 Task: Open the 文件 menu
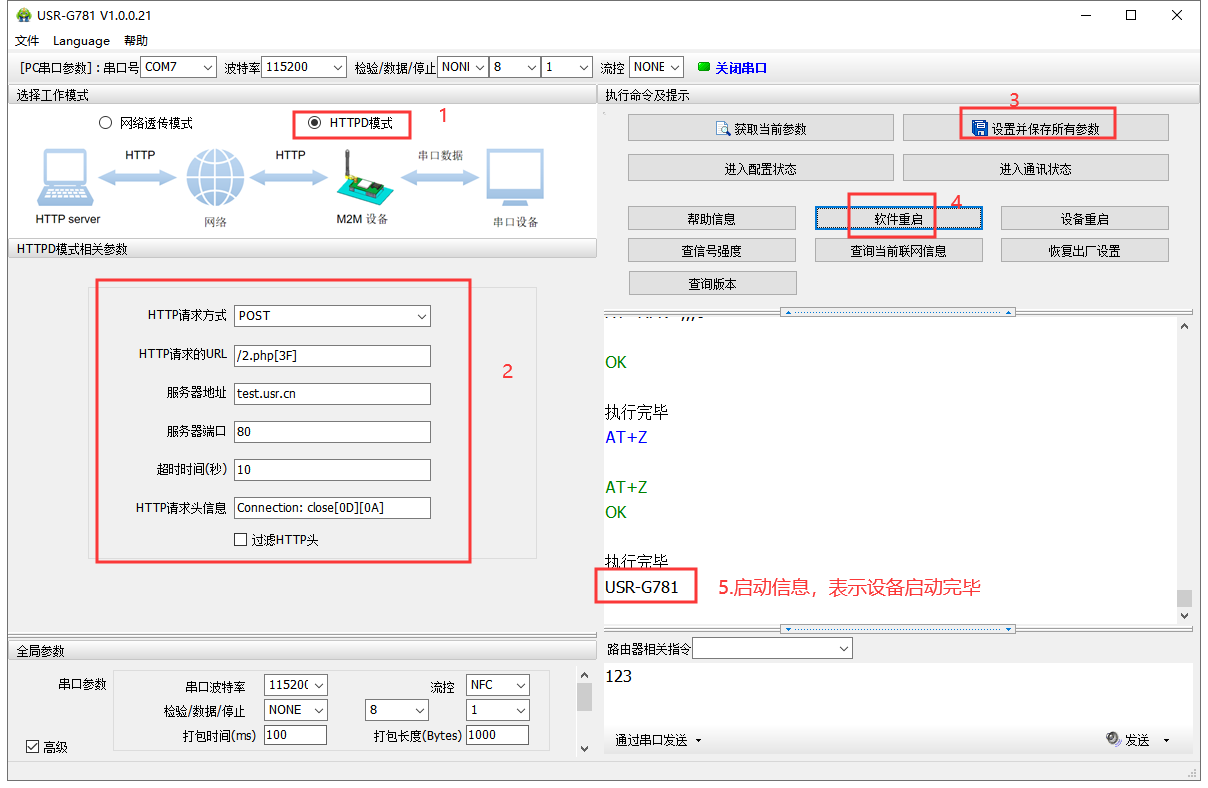click(x=27, y=41)
